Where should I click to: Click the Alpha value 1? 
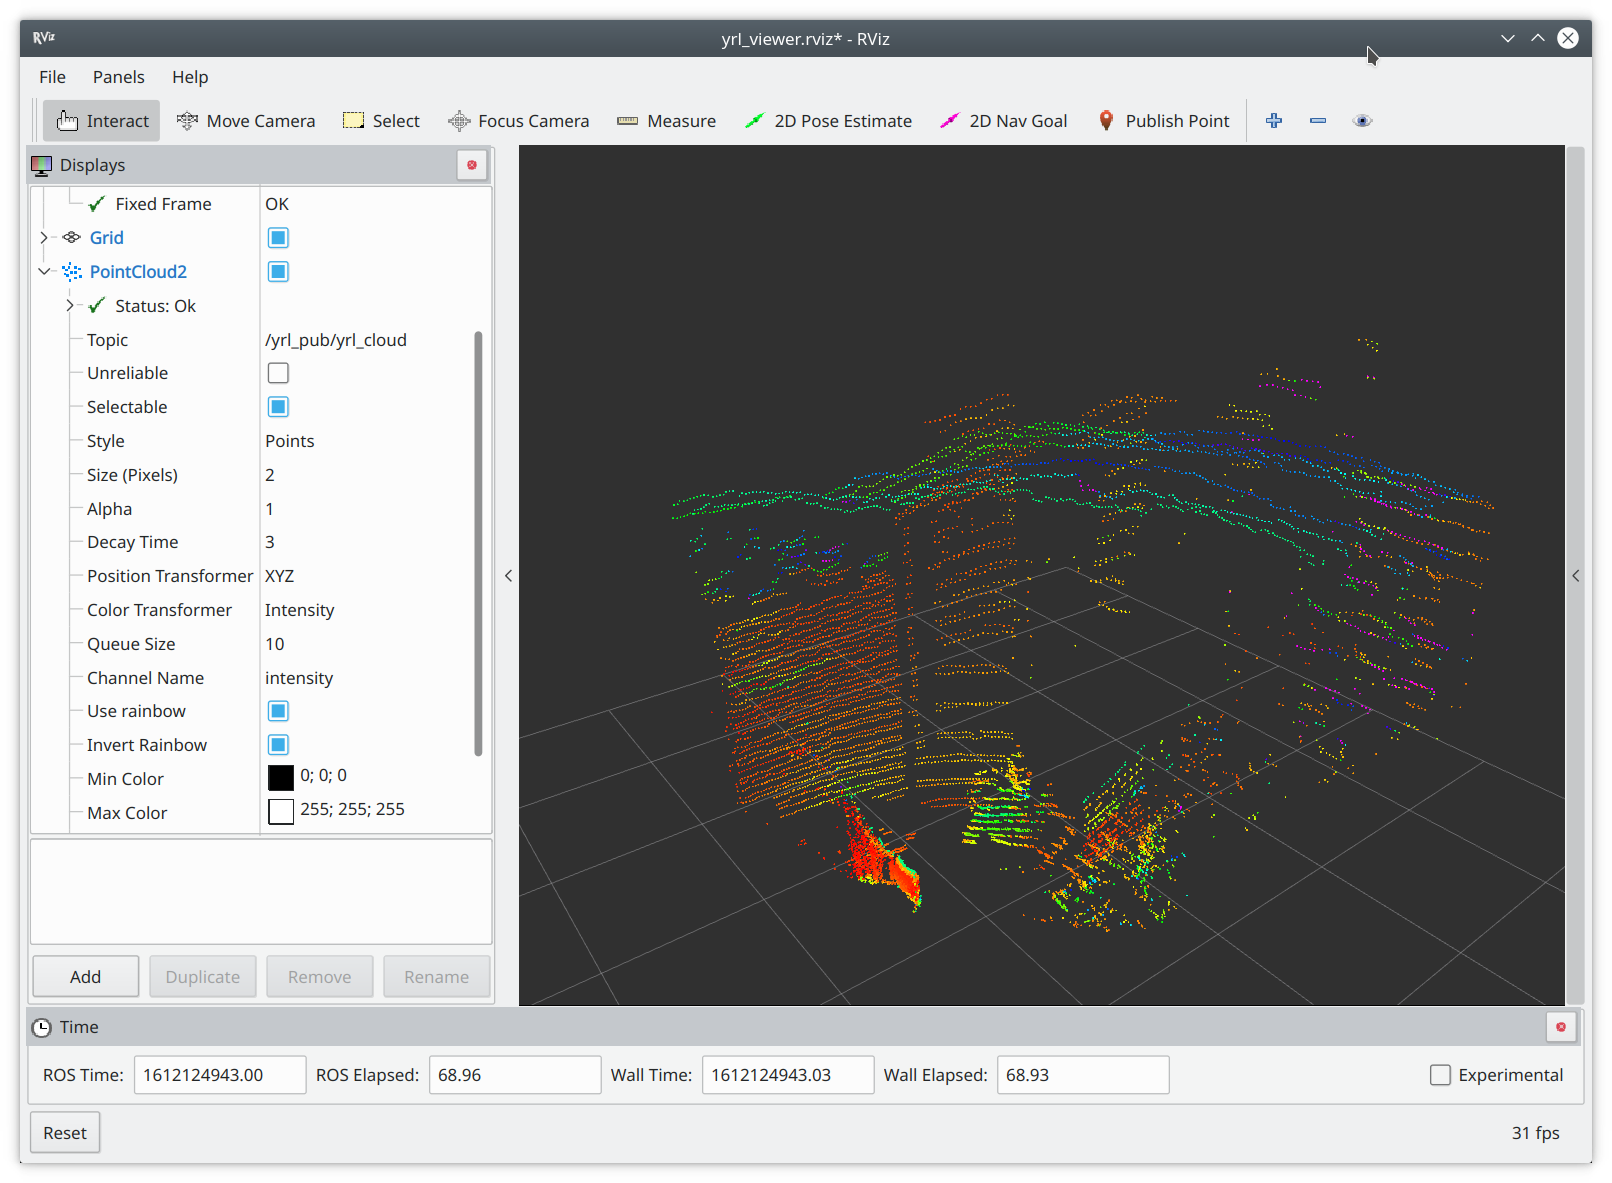(x=269, y=509)
